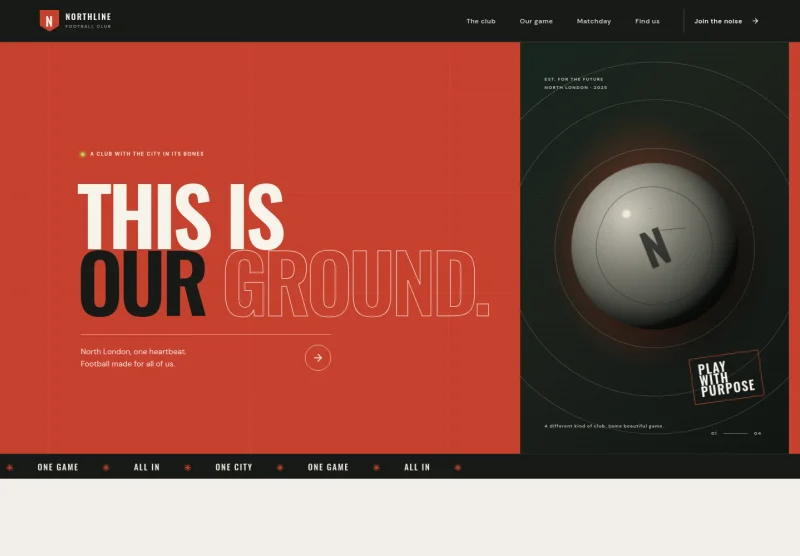Click 'ONE CITY' ticker text
This screenshot has width=800, height=556.
(x=234, y=467)
